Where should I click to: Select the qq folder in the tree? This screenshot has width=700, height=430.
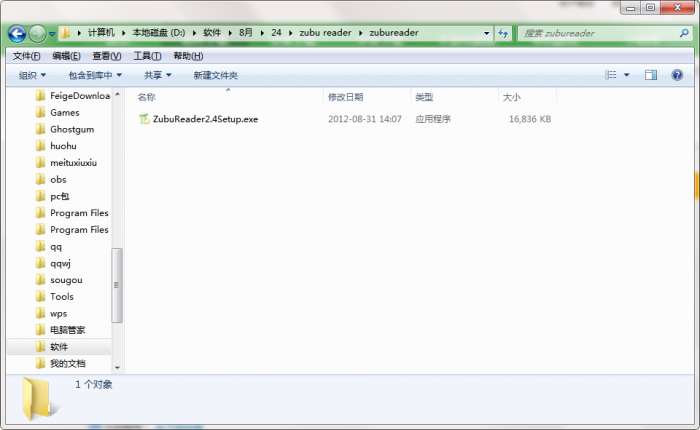(56, 246)
